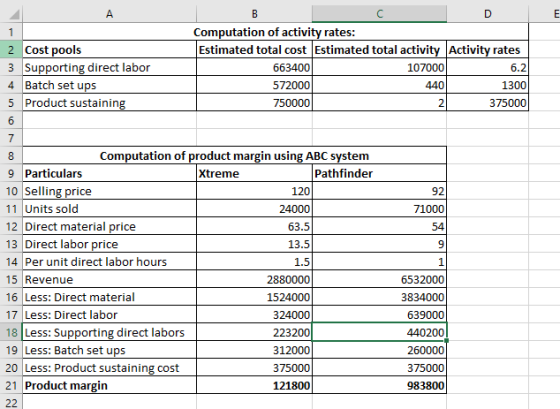Select the Xtreme selling price 120
560x409 pixels.
pos(254,191)
